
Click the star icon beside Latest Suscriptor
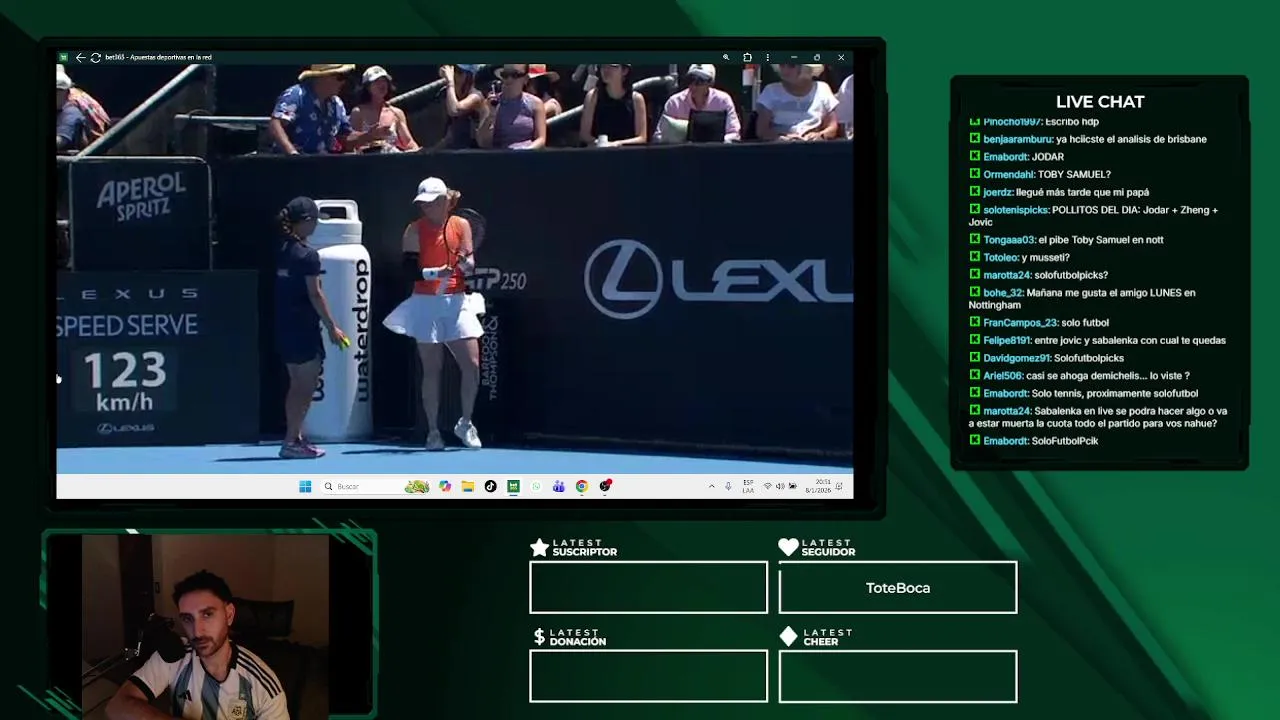[x=539, y=547]
